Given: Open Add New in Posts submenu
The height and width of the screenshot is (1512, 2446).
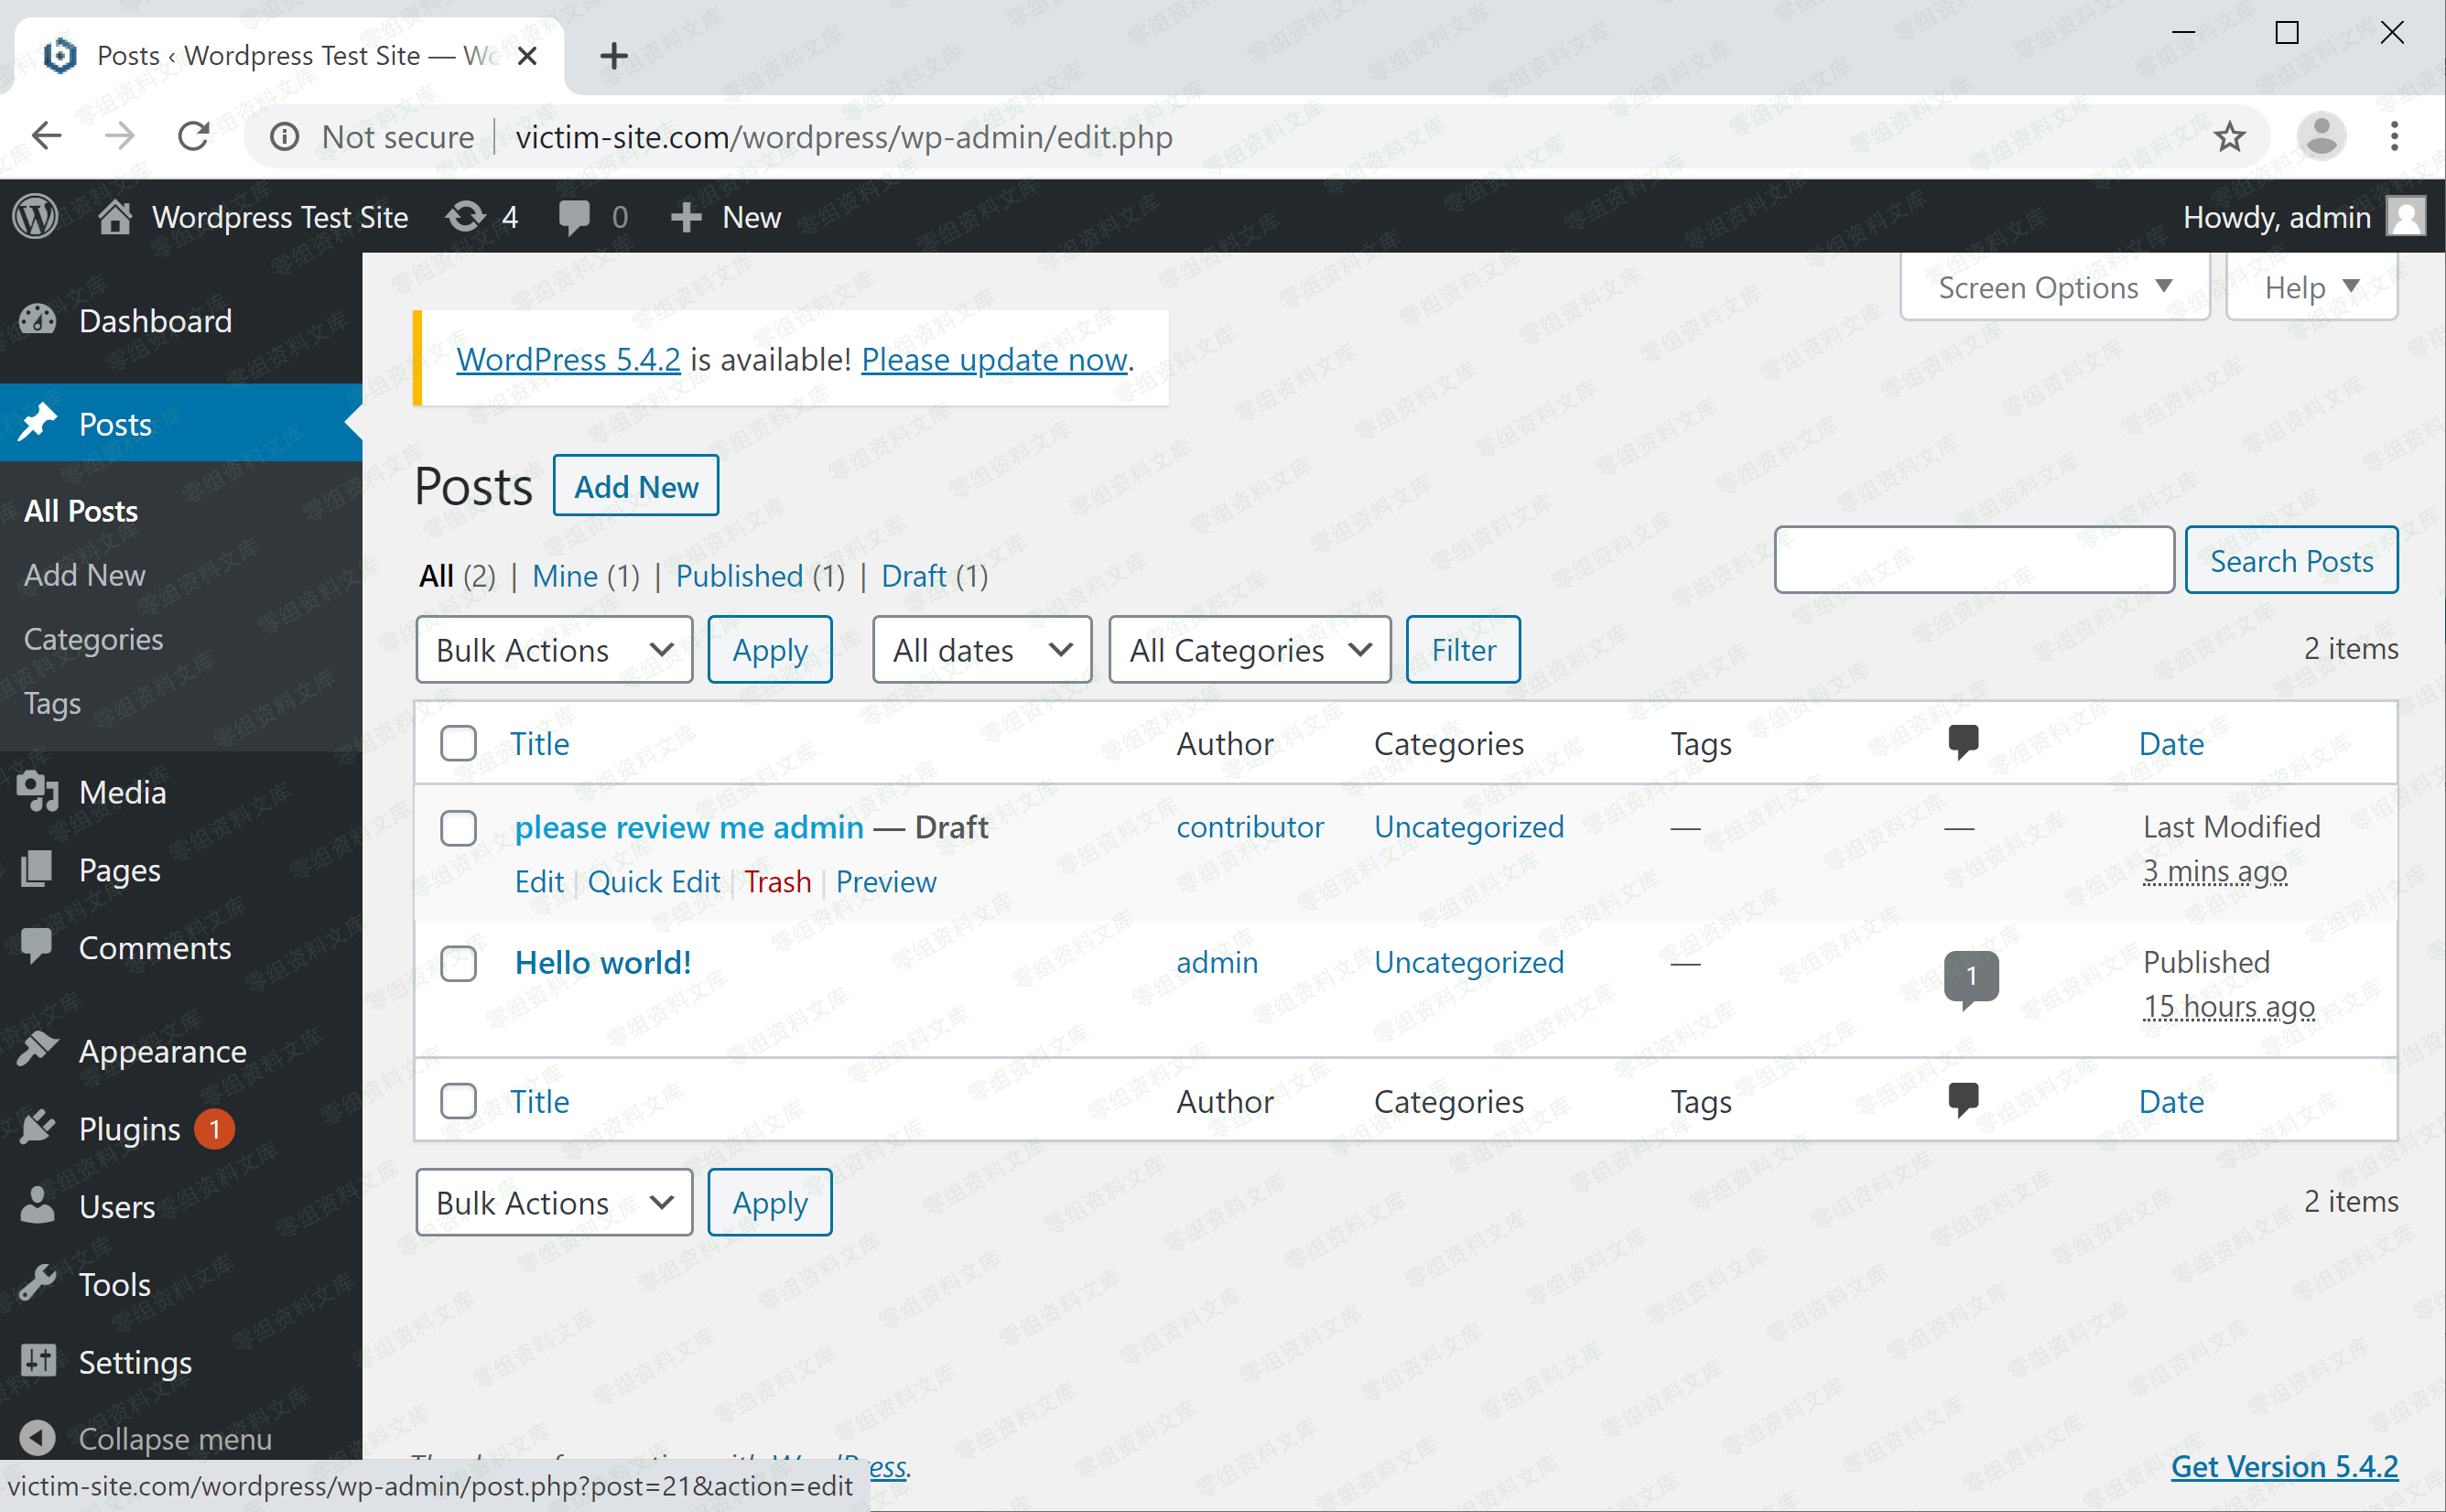Looking at the screenshot, I should 85,575.
